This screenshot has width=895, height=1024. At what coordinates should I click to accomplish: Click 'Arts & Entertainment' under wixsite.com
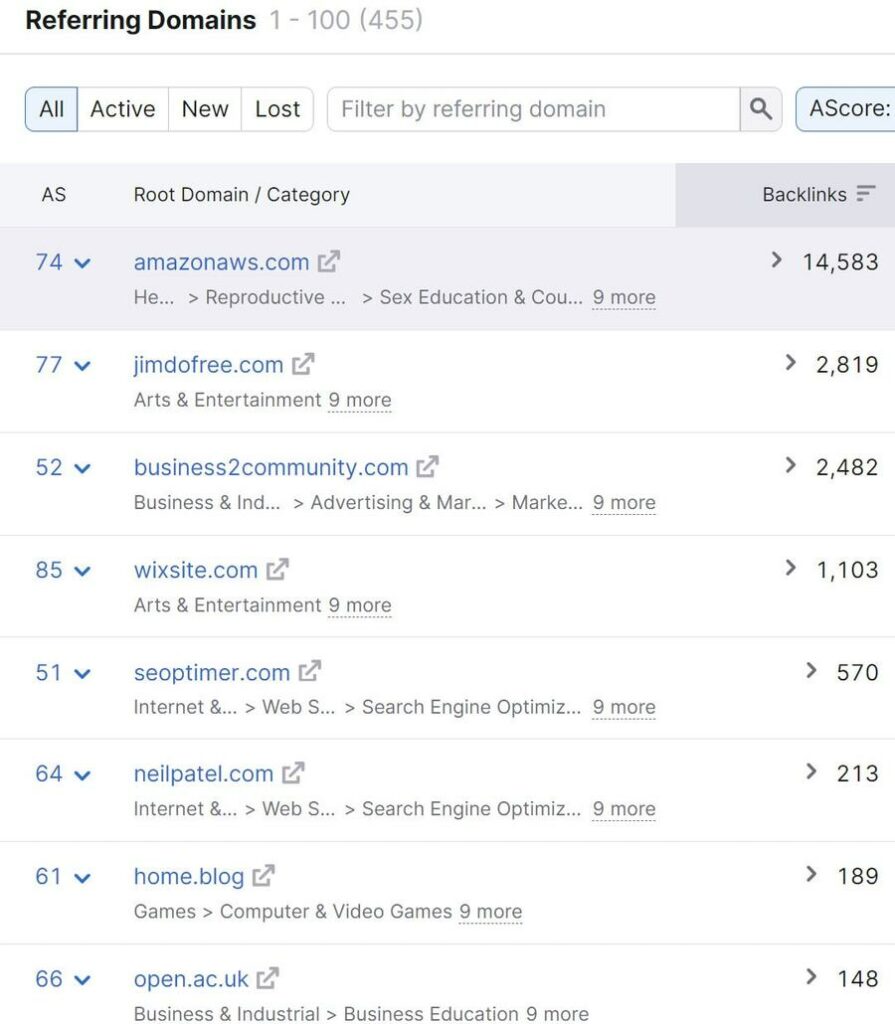pos(227,605)
